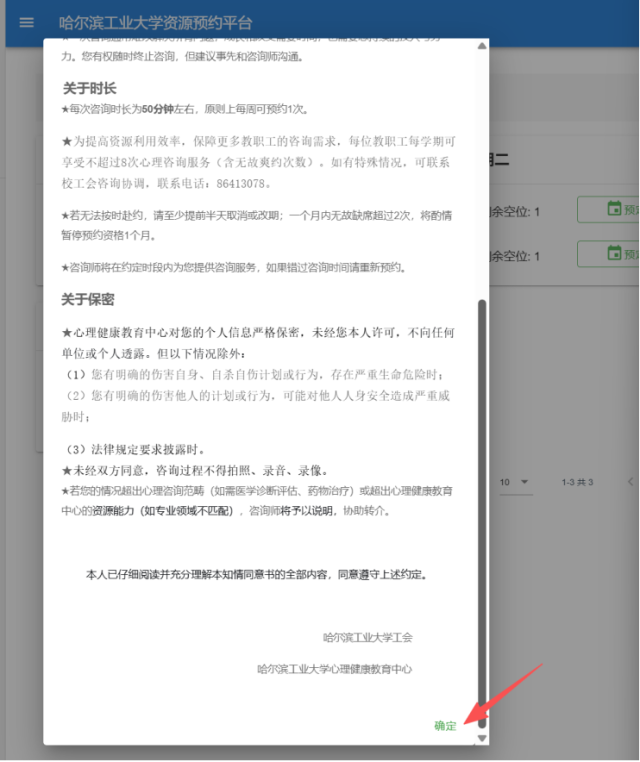Screen dimensions: 640x762
Task: Click the 哈尔滨工业大学资源预约平台 header title
Action: pos(156,23)
